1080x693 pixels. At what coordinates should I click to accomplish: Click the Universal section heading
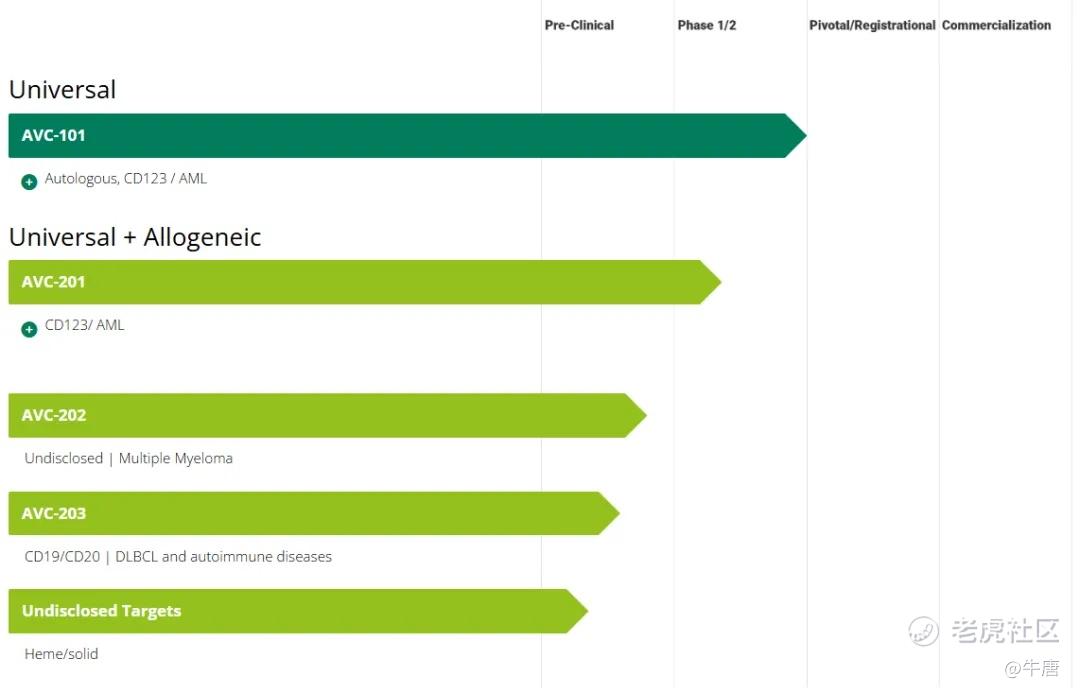(62, 90)
